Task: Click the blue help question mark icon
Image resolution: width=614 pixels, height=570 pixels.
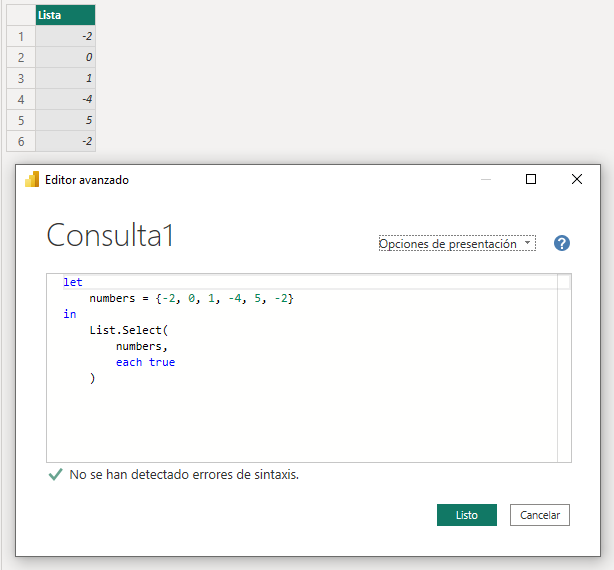Action: pyautogui.click(x=561, y=243)
